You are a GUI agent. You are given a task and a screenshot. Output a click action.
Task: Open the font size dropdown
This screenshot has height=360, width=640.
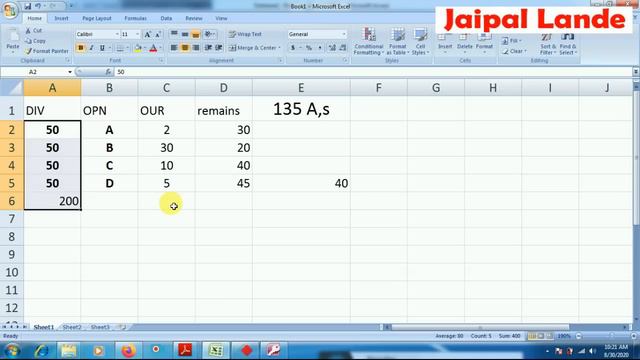pos(138,34)
